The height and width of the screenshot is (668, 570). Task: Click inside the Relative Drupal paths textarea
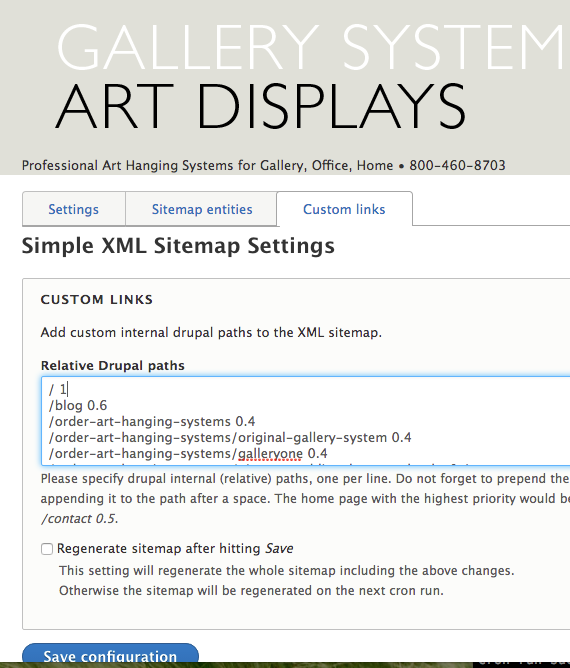click(x=305, y=421)
